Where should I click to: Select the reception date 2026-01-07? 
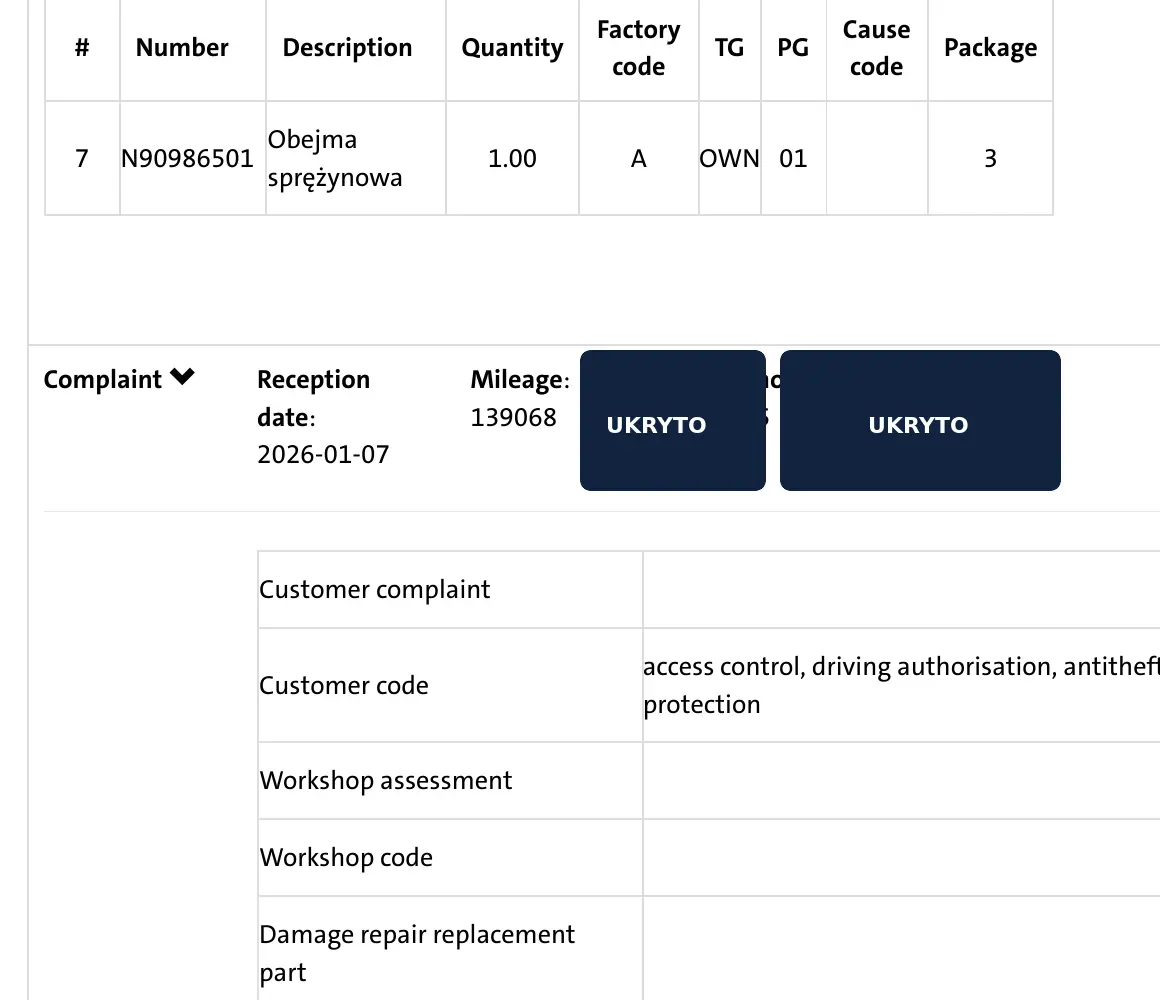(323, 454)
